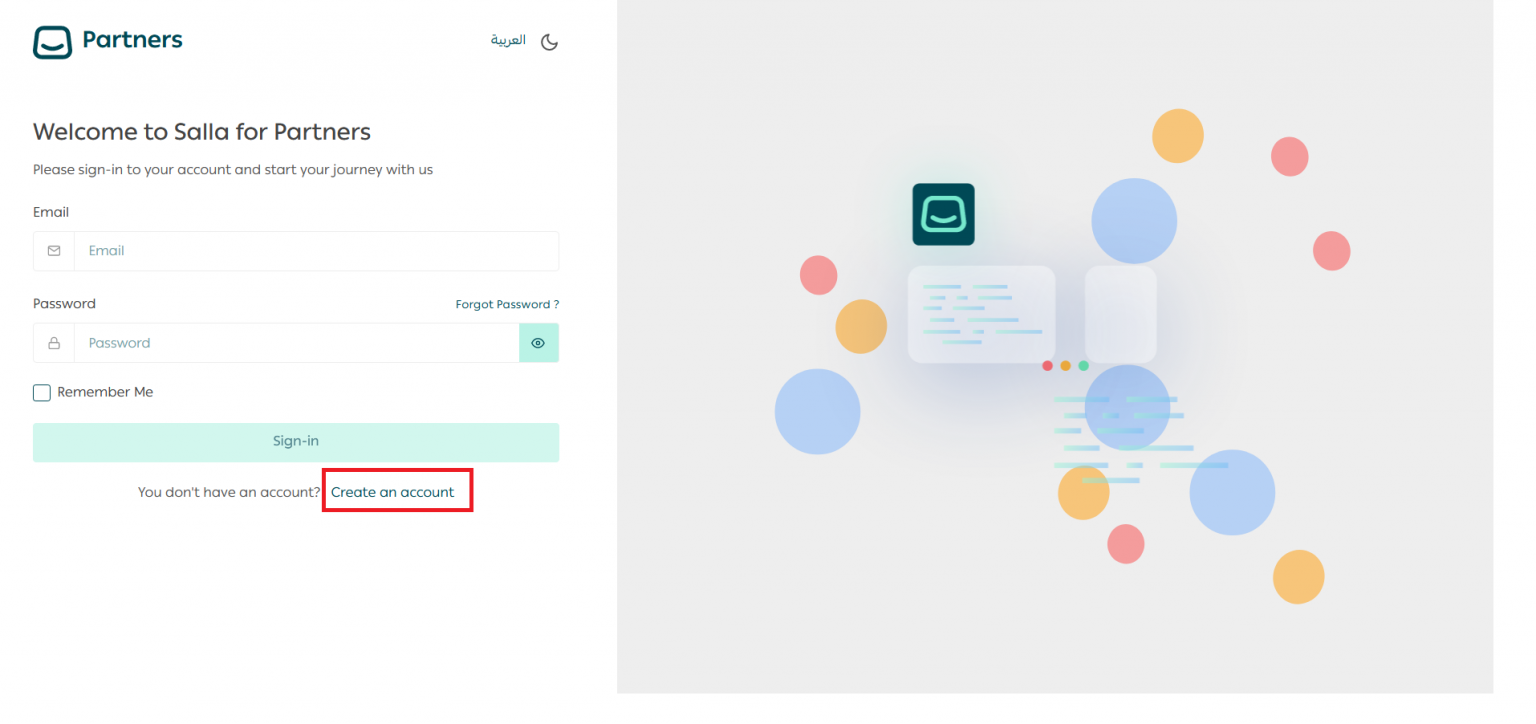
Task: Show password using the eye icon
Action: [x=538, y=343]
